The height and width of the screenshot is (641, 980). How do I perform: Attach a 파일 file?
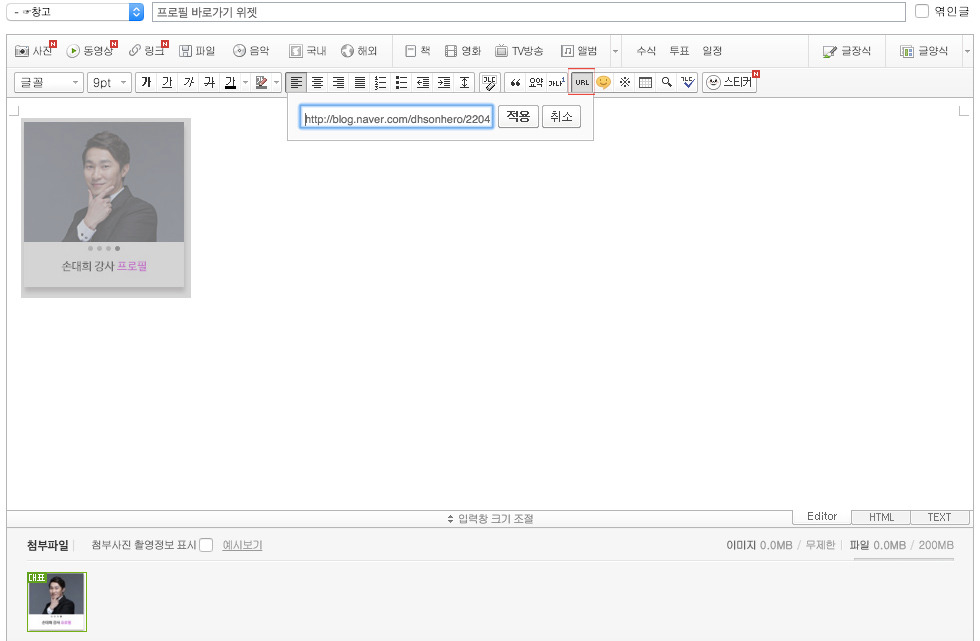pyautogui.click(x=197, y=51)
